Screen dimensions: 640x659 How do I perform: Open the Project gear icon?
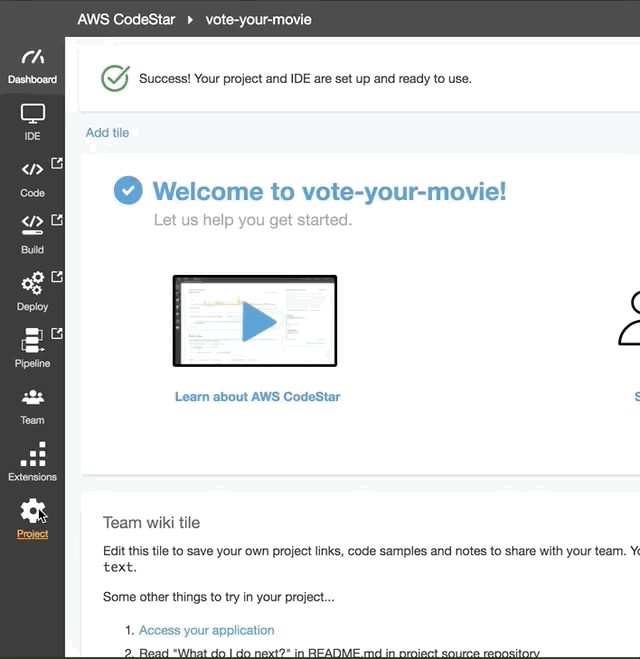tap(32, 511)
